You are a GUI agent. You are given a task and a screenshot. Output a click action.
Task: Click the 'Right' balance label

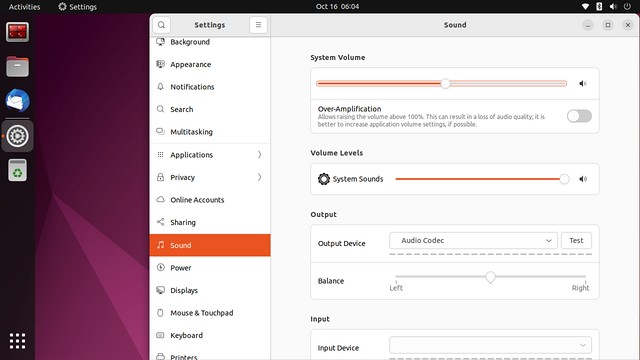click(580, 288)
